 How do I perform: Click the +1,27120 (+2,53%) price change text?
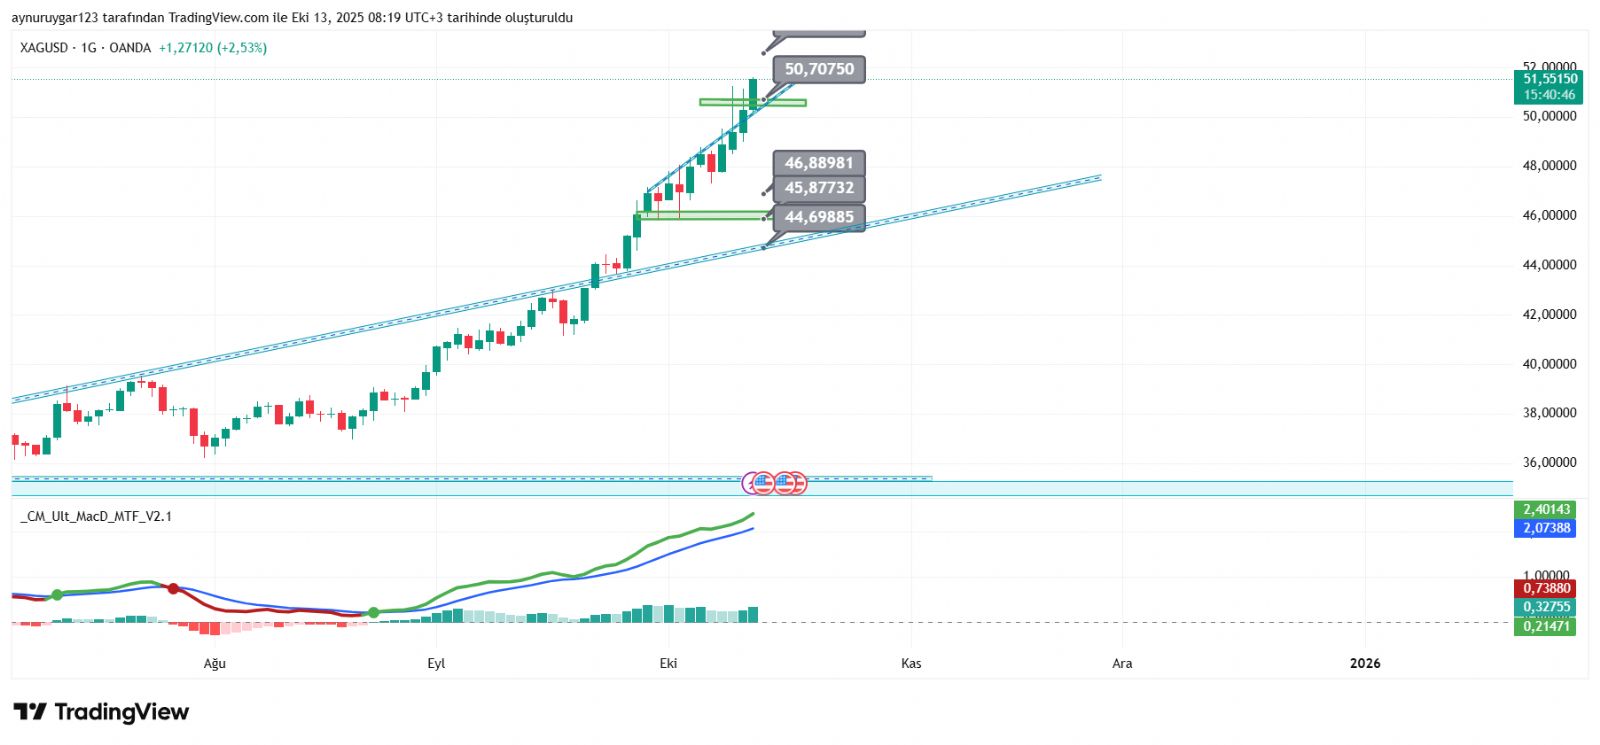point(213,48)
